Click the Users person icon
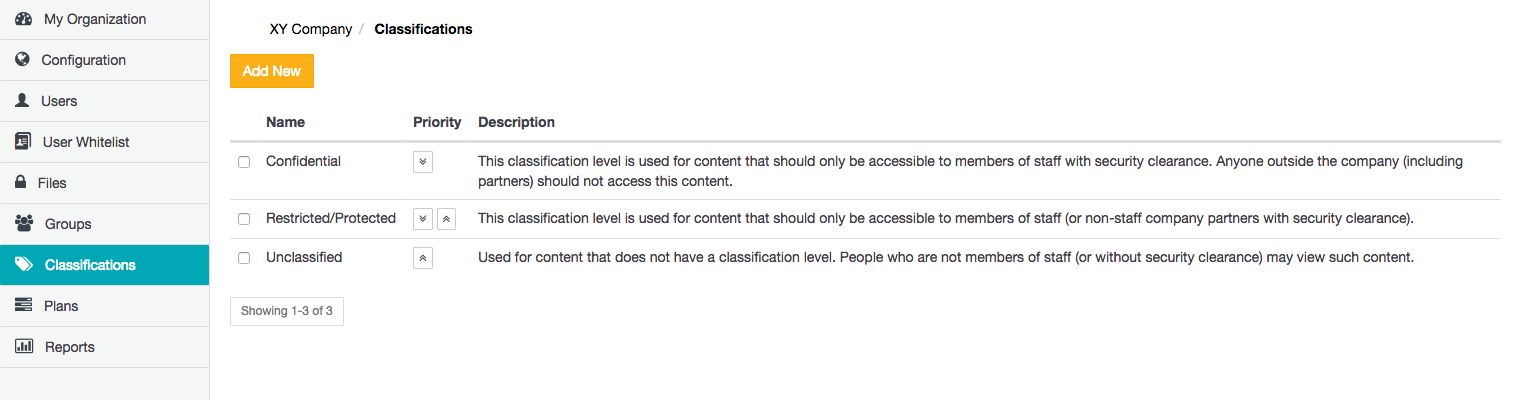The image size is (1536, 400). coord(22,101)
